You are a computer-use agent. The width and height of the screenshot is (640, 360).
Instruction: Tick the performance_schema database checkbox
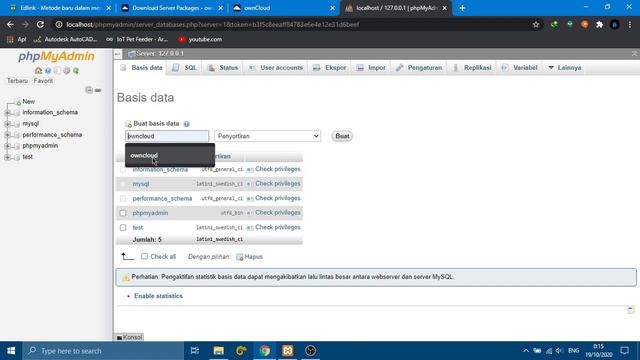(x=123, y=198)
